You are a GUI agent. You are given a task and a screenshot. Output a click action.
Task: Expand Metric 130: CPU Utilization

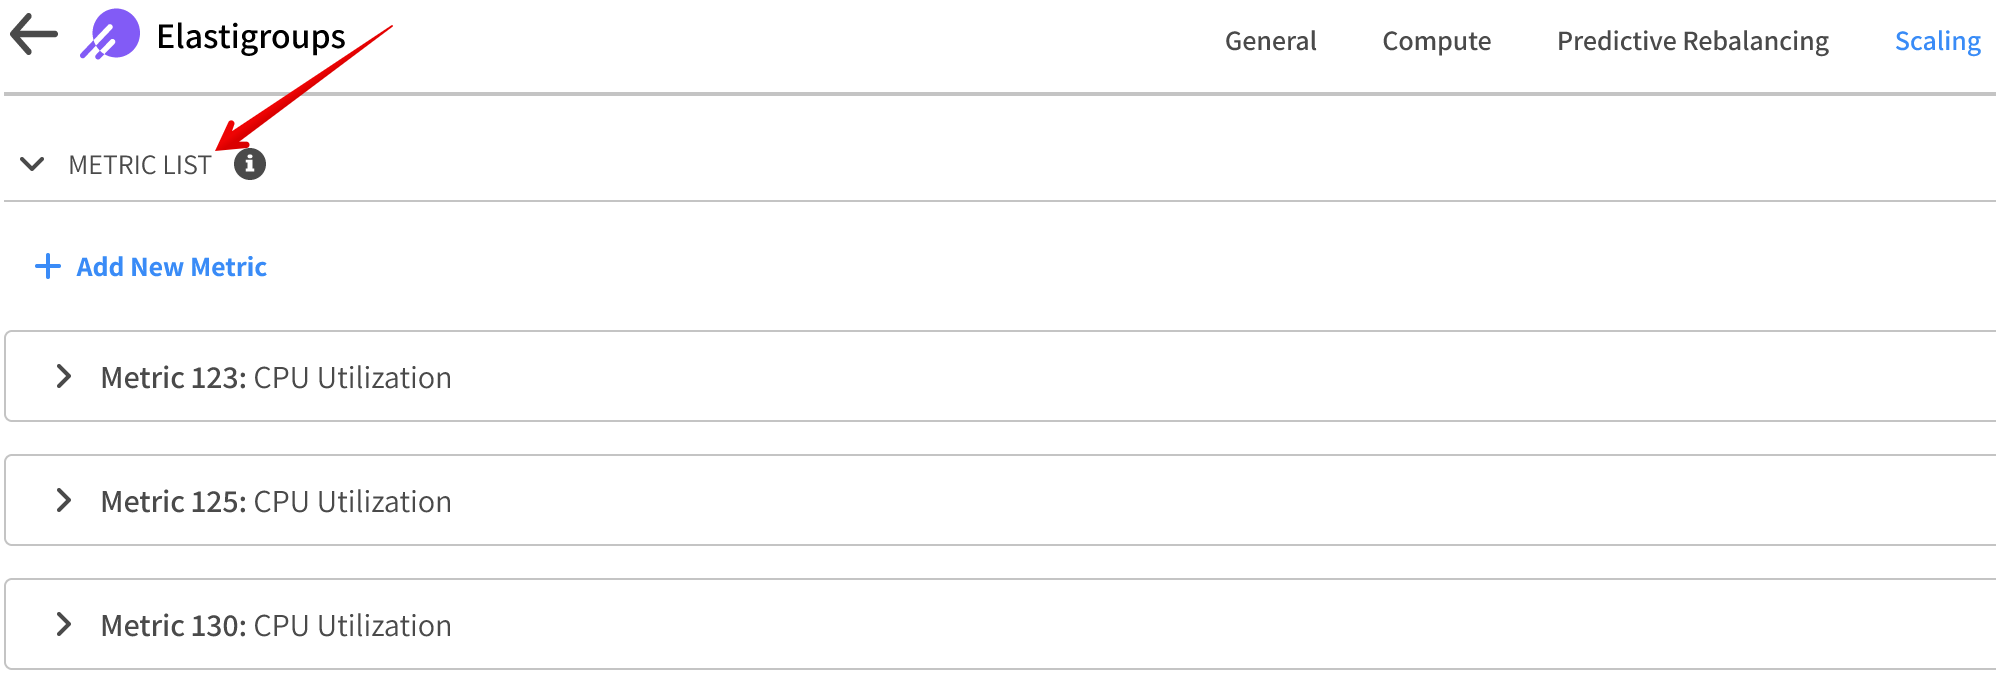click(x=64, y=624)
